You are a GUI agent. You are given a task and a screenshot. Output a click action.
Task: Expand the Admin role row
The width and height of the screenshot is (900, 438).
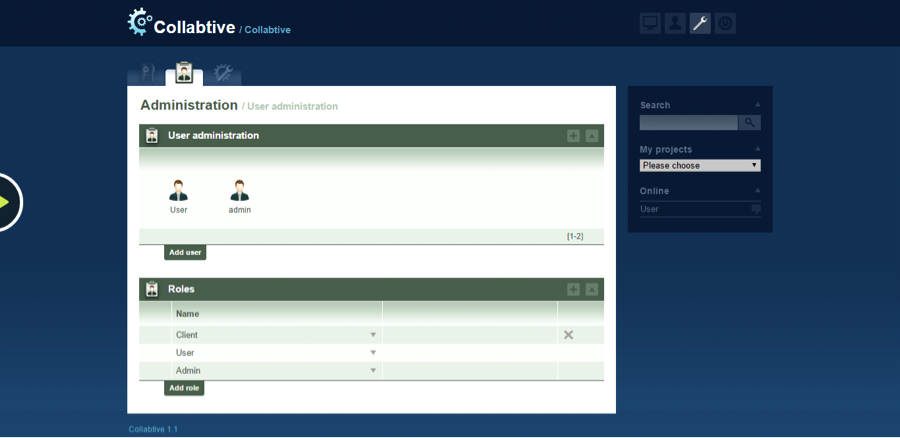(373, 370)
